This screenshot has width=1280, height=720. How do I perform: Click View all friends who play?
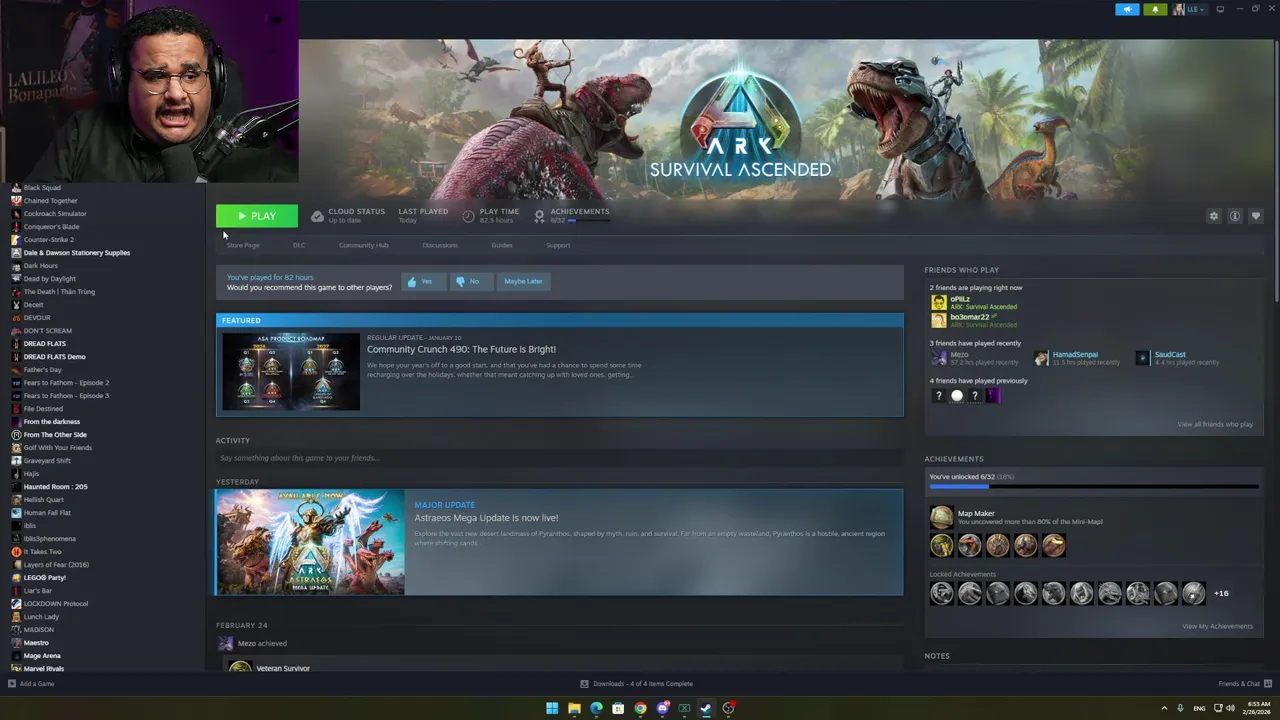point(1215,424)
